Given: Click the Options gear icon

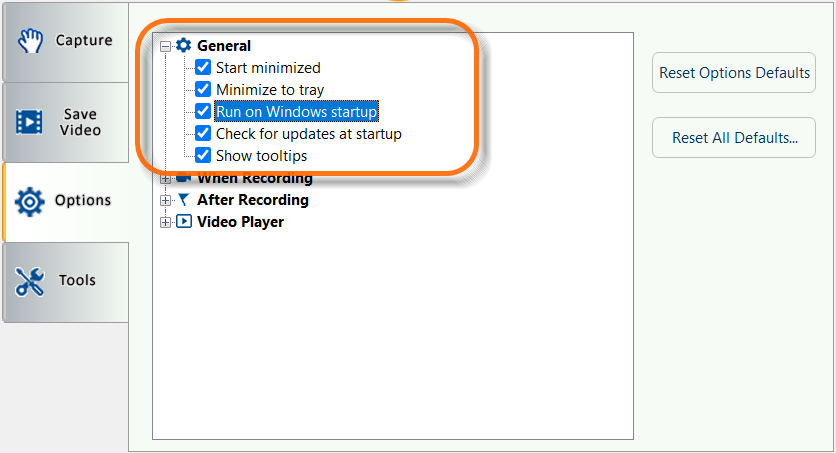Looking at the screenshot, I should coord(30,201).
